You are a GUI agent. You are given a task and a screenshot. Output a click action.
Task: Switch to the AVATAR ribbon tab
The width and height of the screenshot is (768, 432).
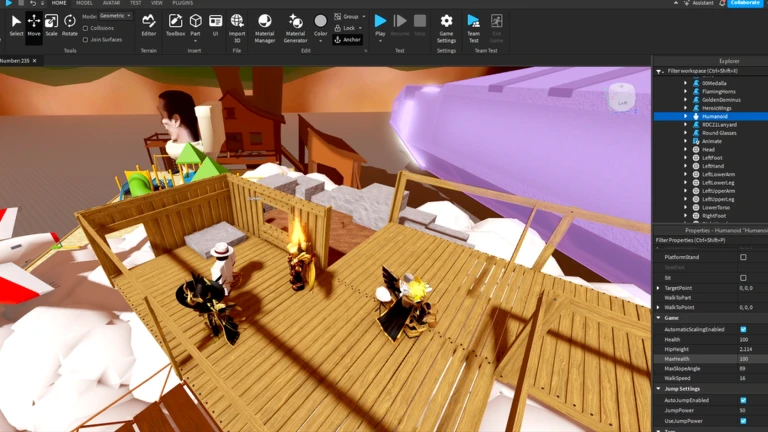pos(111,3)
